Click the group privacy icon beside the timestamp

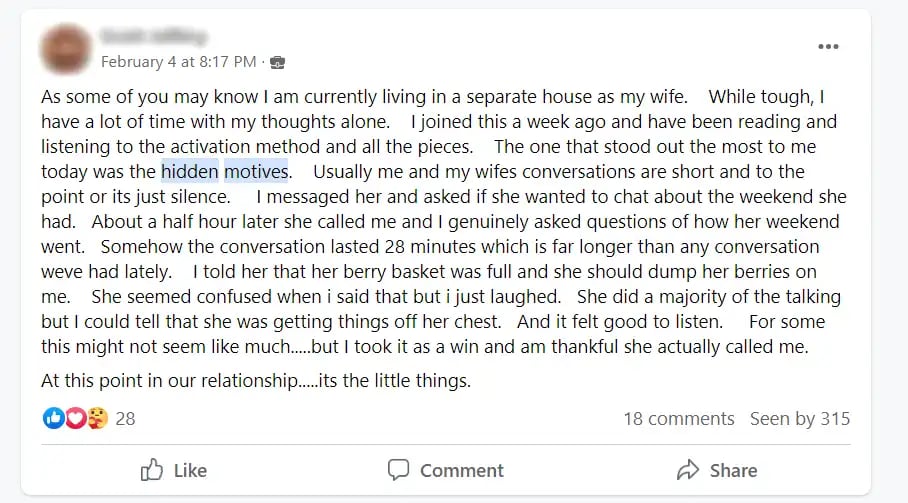coord(278,63)
